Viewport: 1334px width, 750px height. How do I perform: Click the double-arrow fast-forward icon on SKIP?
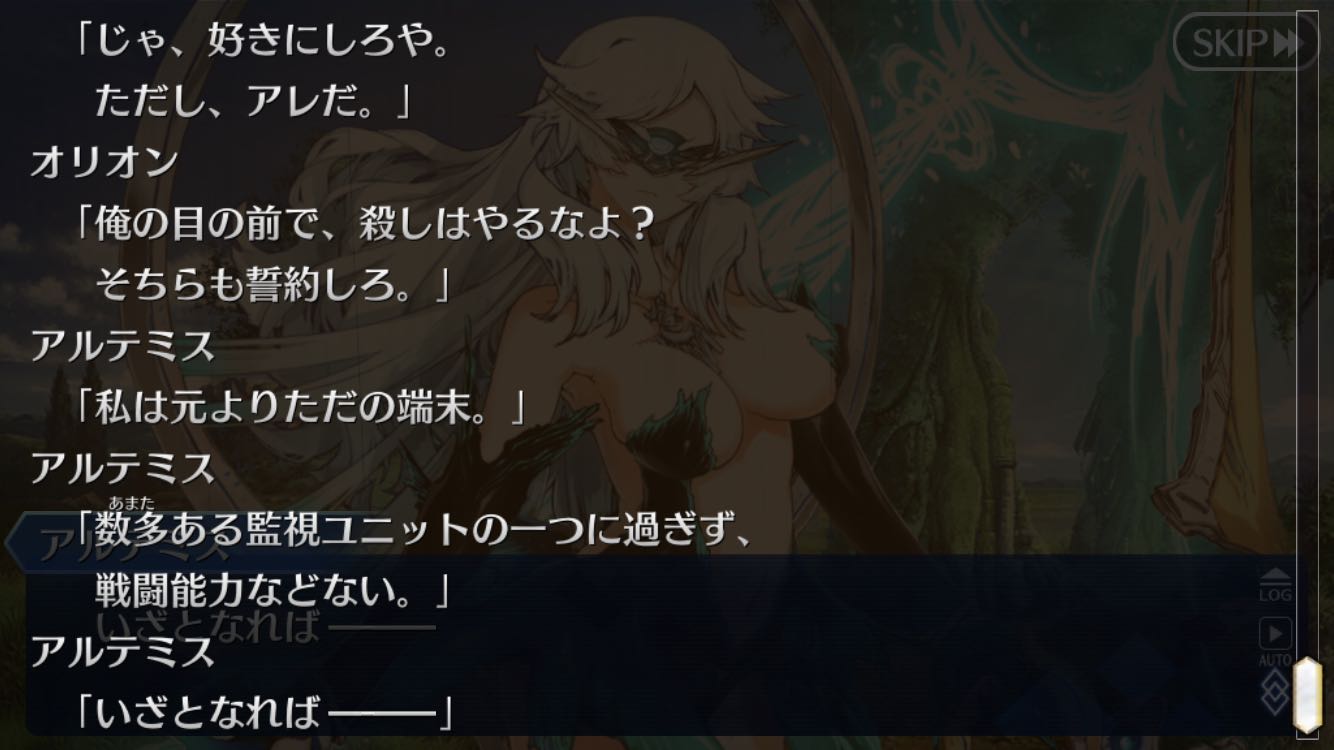coord(1288,43)
